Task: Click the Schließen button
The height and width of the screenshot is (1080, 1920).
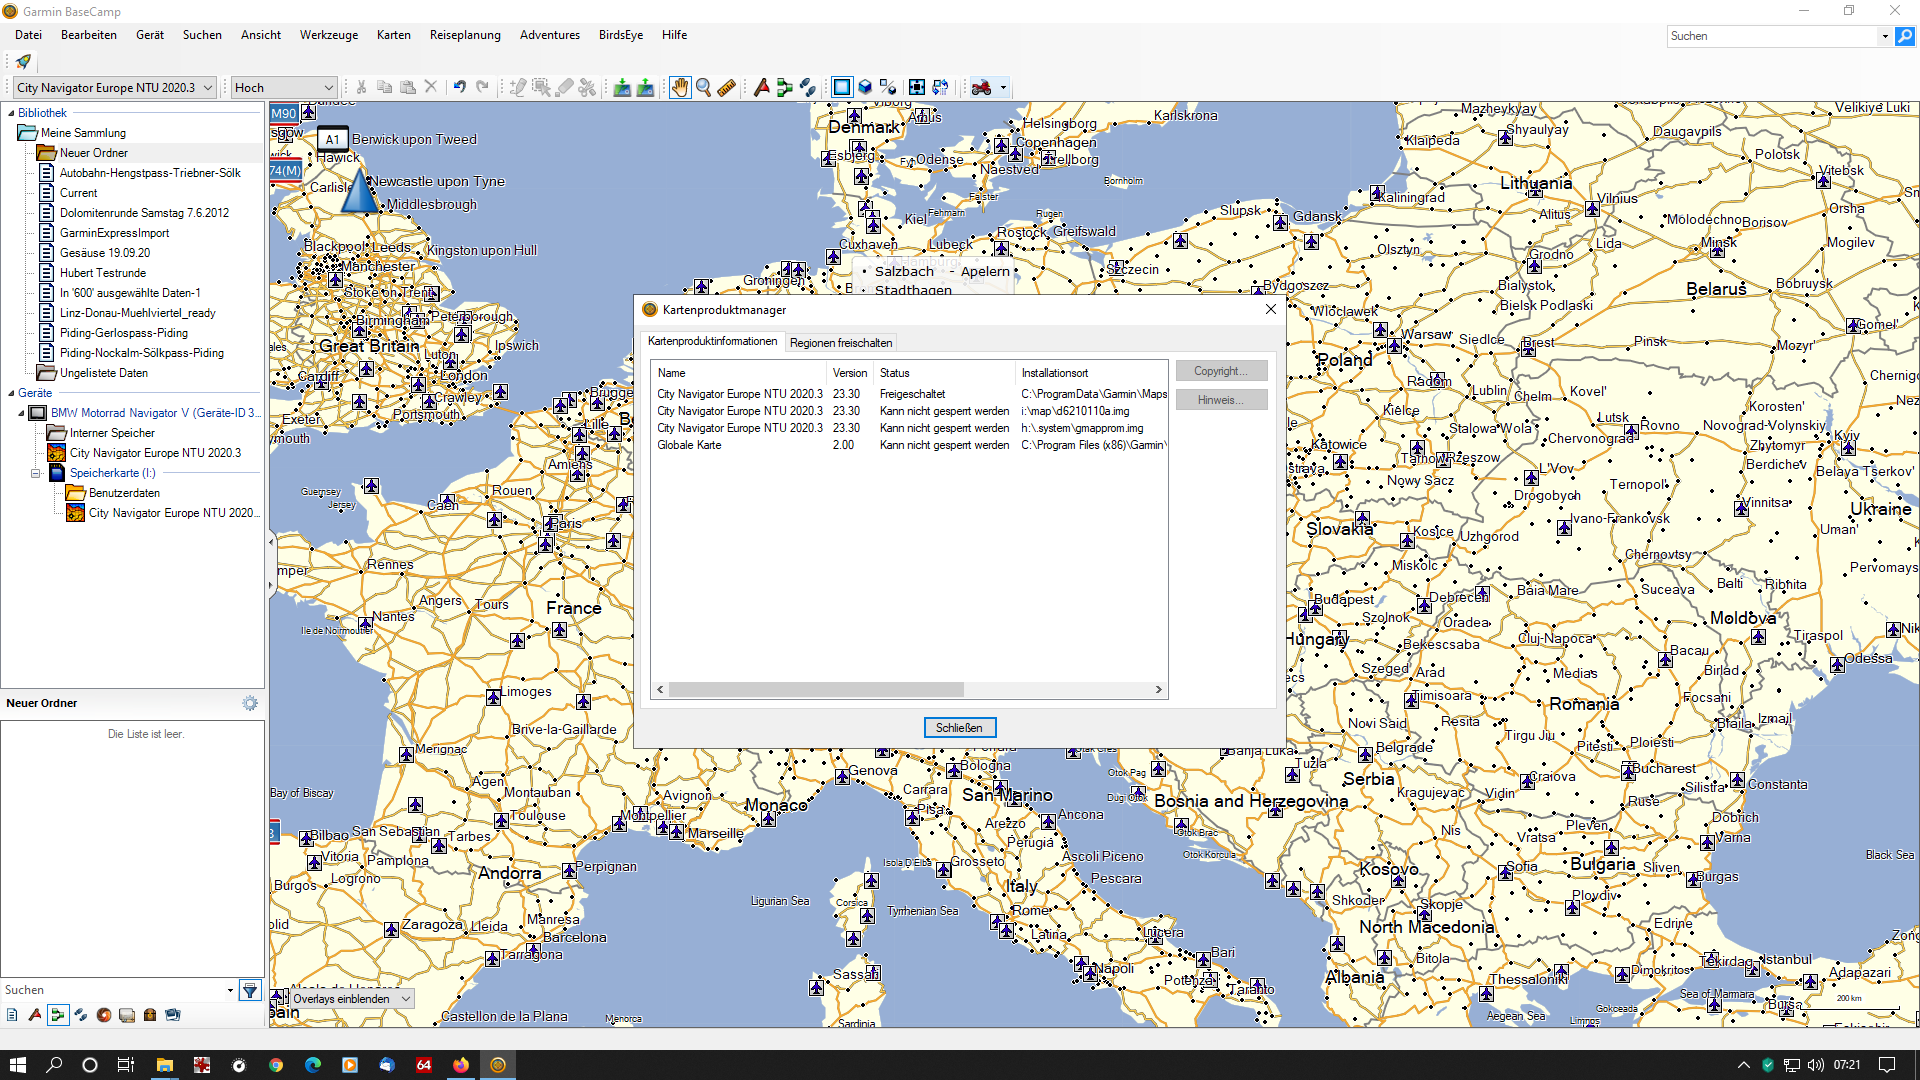Action: pos(958,728)
